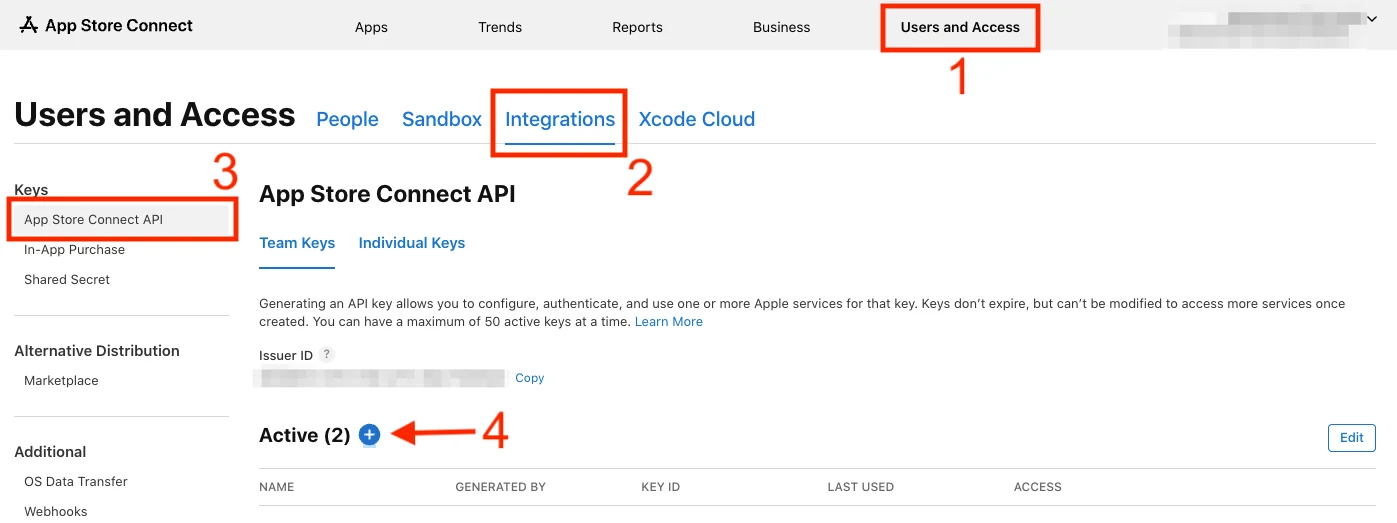Open Webhooks in sidebar
The height and width of the screenshot is (523, 1397).
pyautogui.click(x=56, y=512)
